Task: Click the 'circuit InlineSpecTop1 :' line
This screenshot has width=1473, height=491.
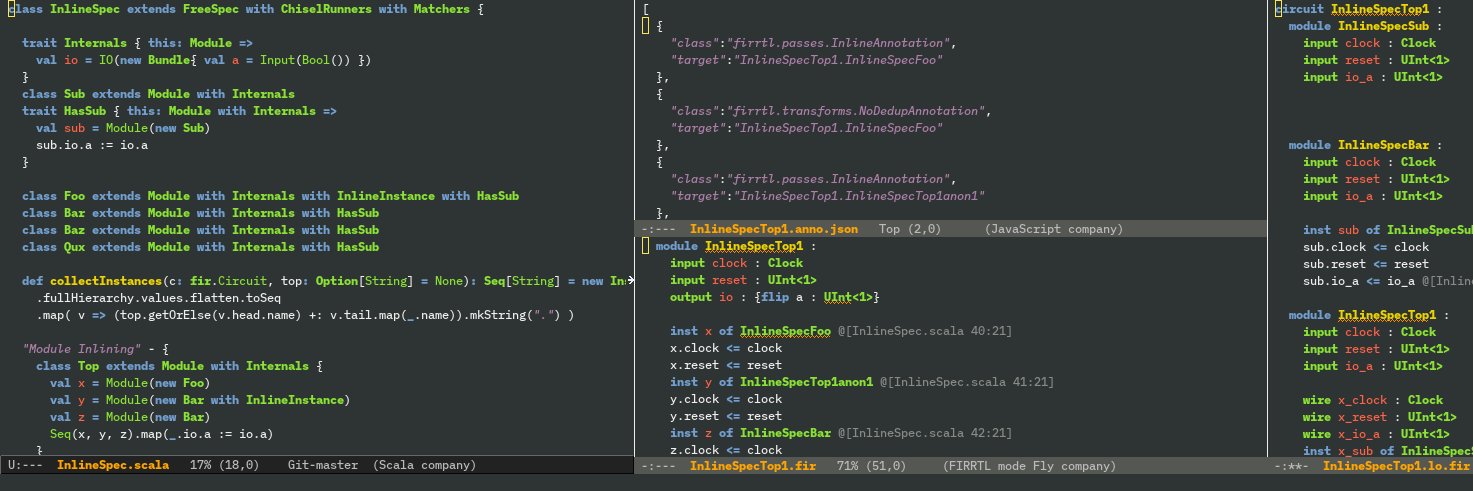Action: coord(1358,9)
